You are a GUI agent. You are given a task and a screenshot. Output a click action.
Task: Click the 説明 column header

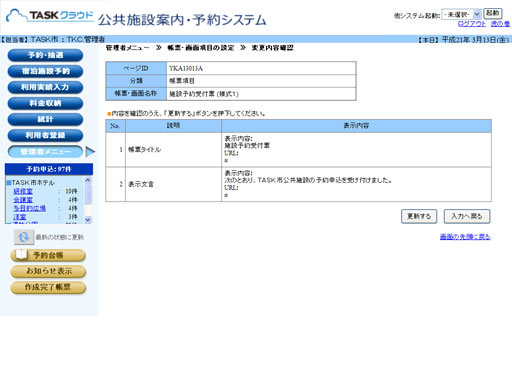click(173, 126)
